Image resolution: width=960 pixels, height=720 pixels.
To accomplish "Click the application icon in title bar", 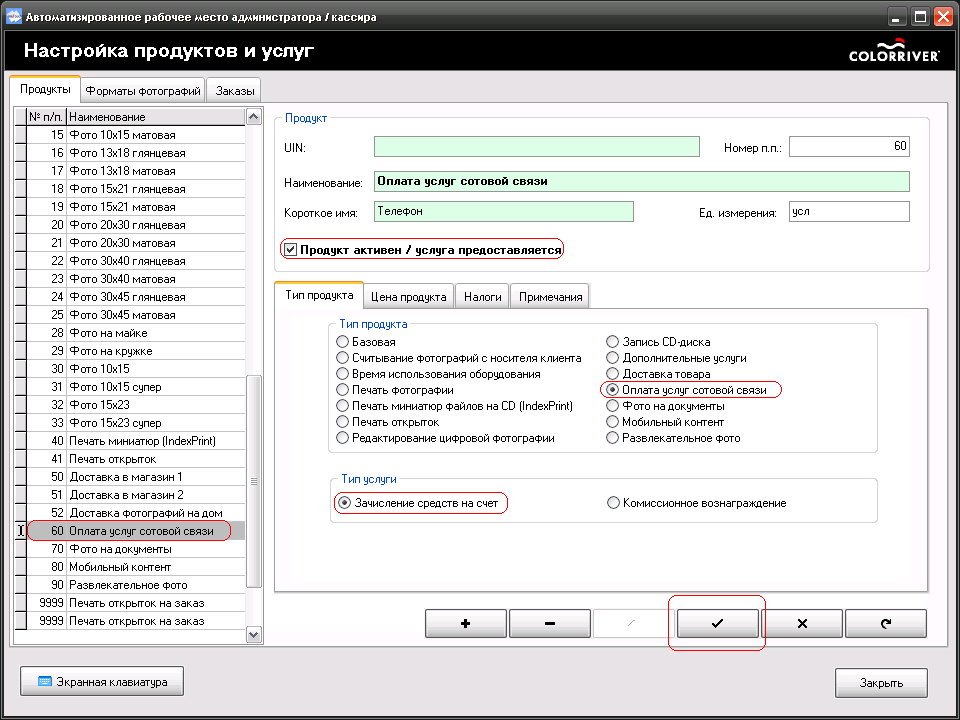I will 15,16.
